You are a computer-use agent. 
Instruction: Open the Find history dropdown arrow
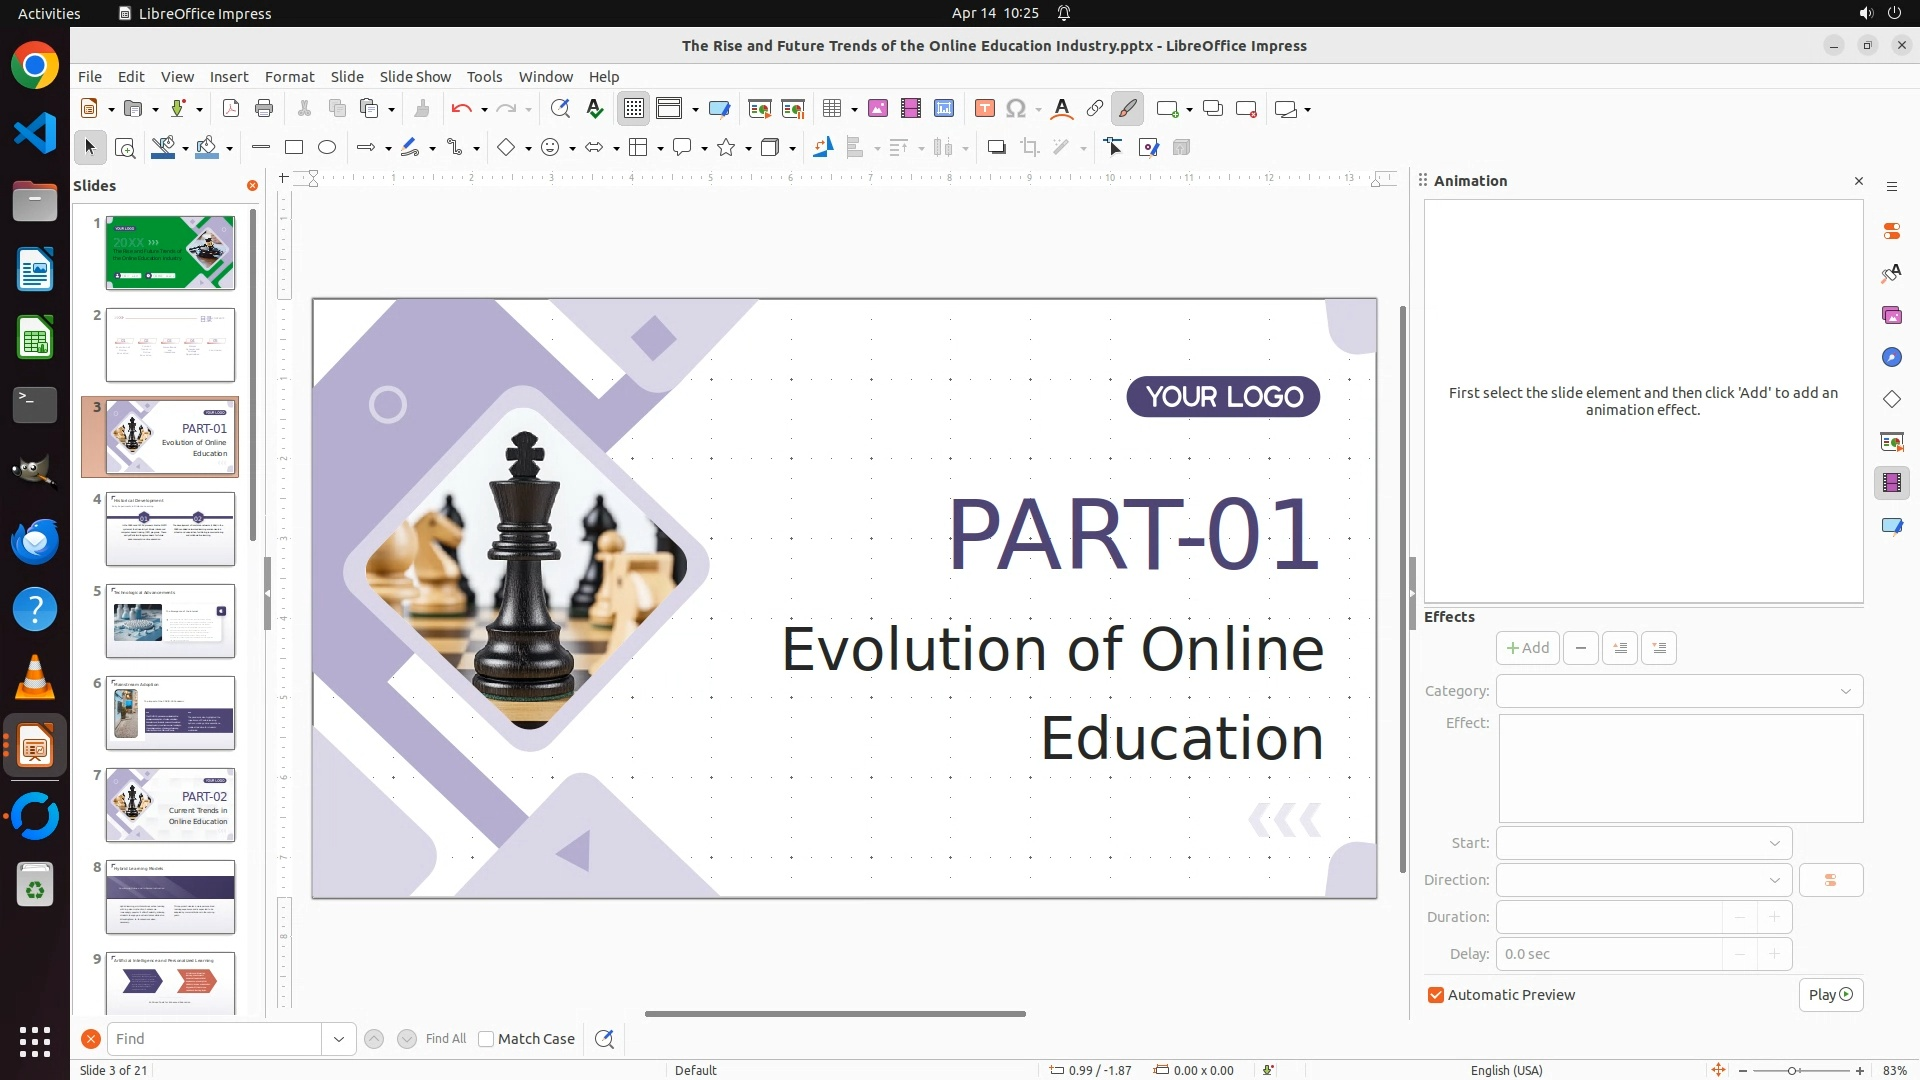[x=339, y=1039]
